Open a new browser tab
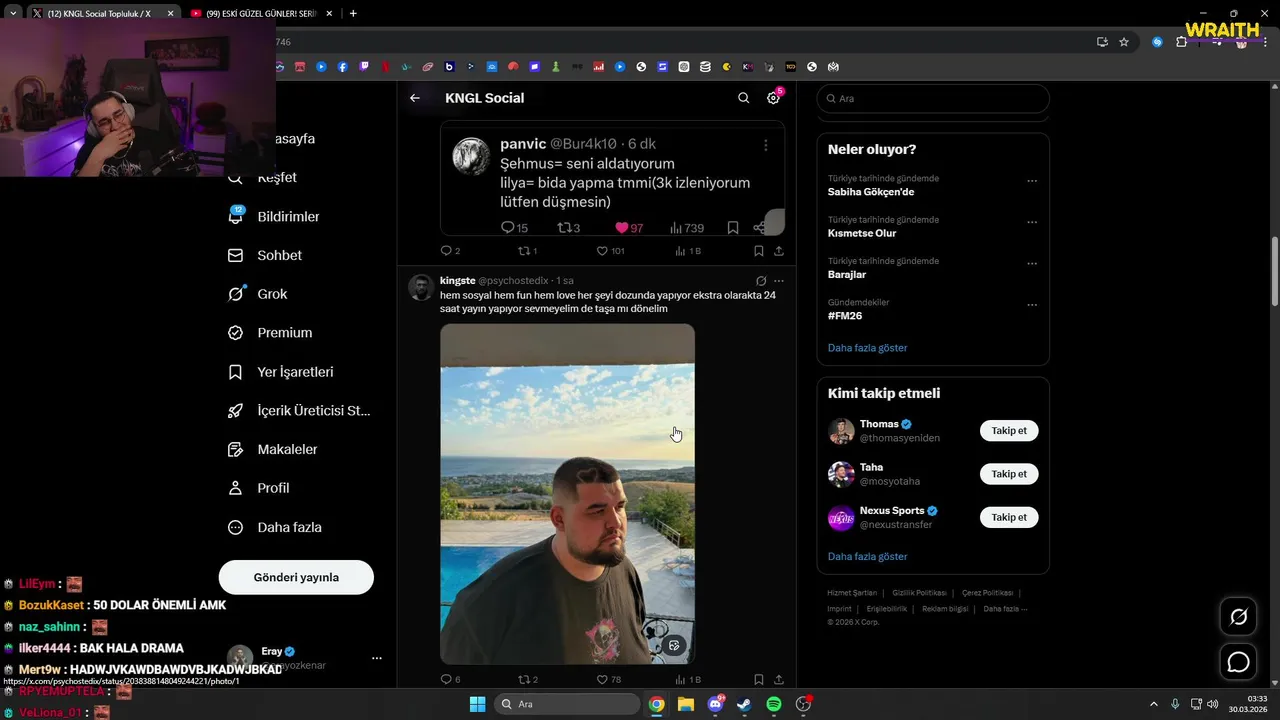The height and width of the screenshot is (720, 1280). point(353,13)
